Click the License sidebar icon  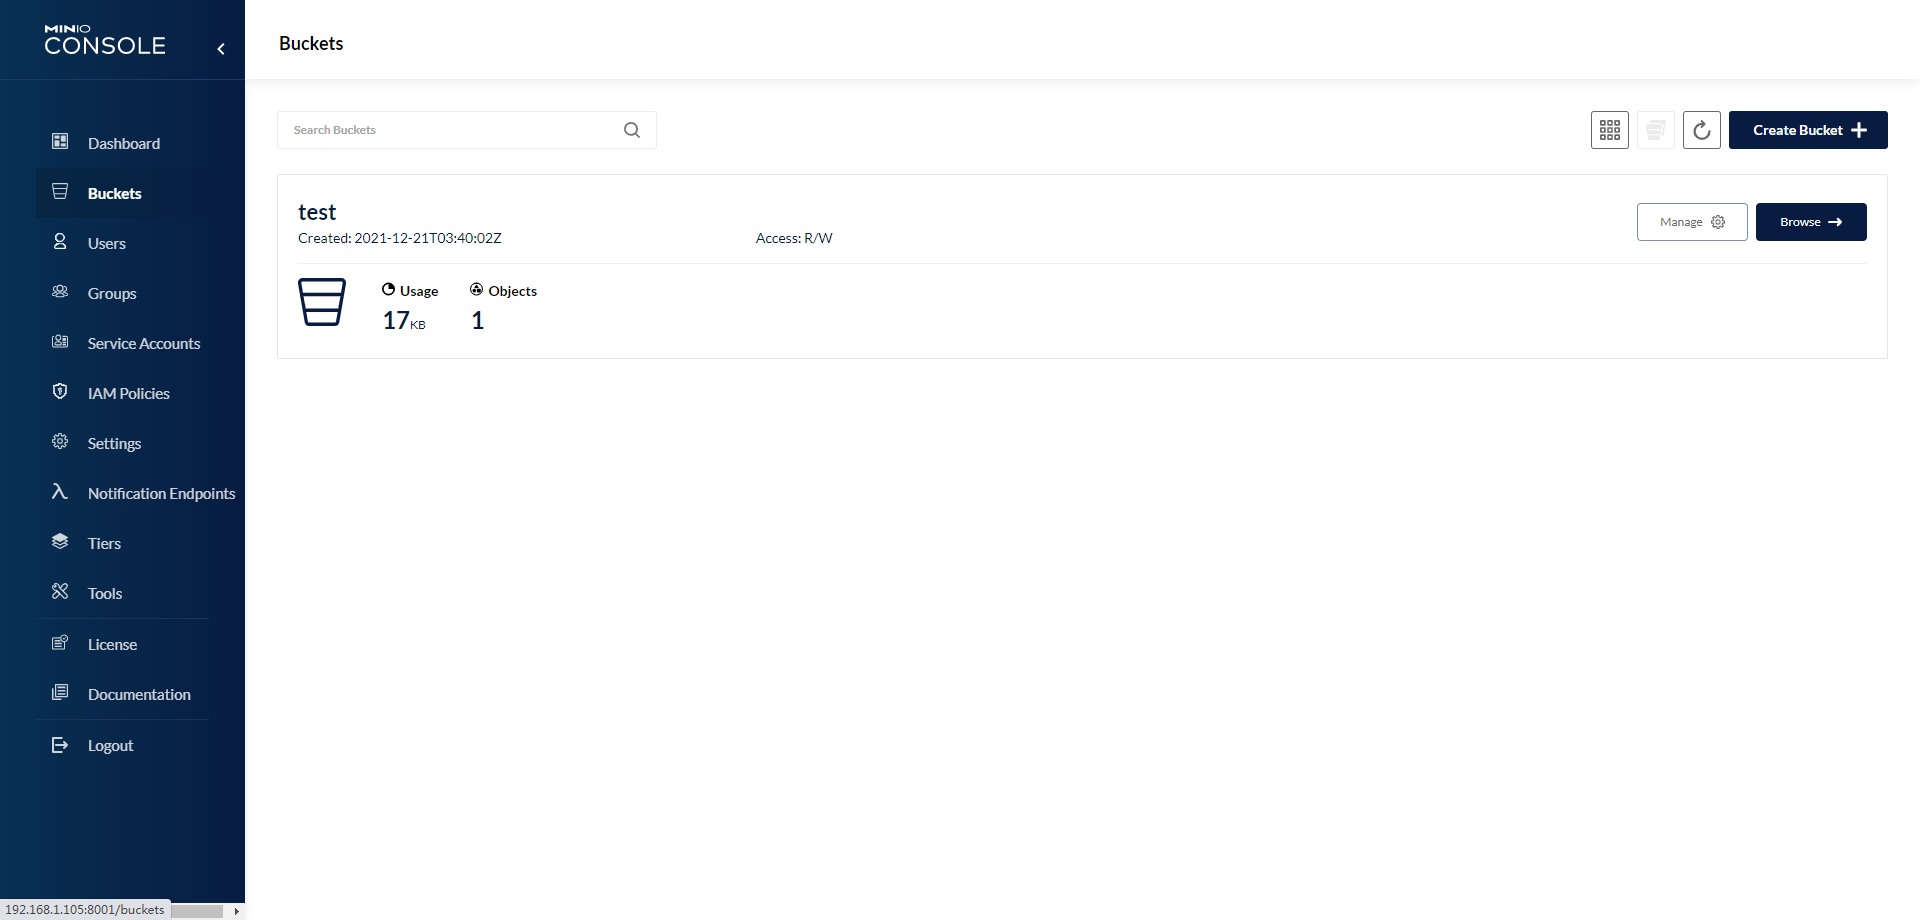point(60,642)
